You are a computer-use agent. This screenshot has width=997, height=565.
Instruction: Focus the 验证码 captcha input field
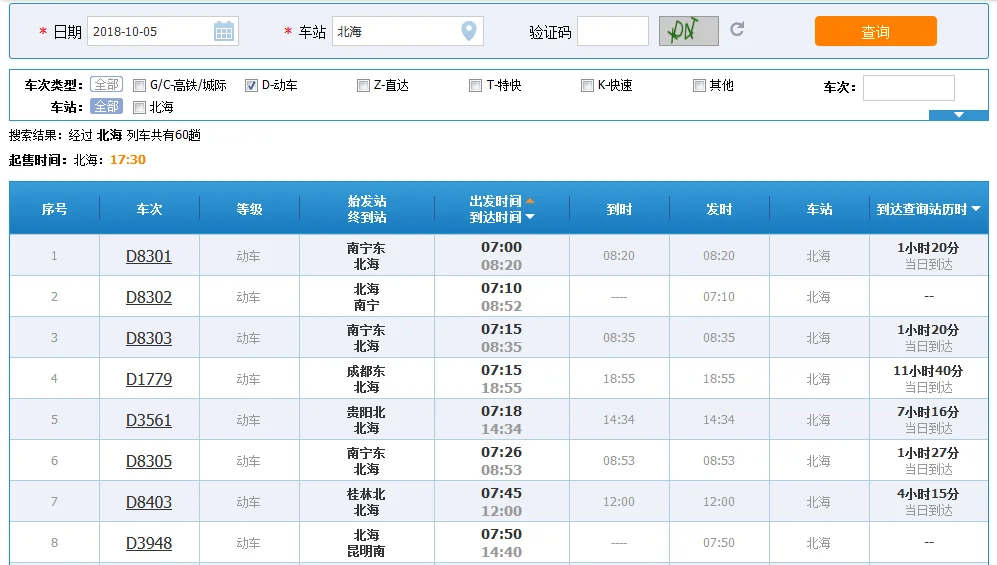pyautogui.click(x=613, y=31)
